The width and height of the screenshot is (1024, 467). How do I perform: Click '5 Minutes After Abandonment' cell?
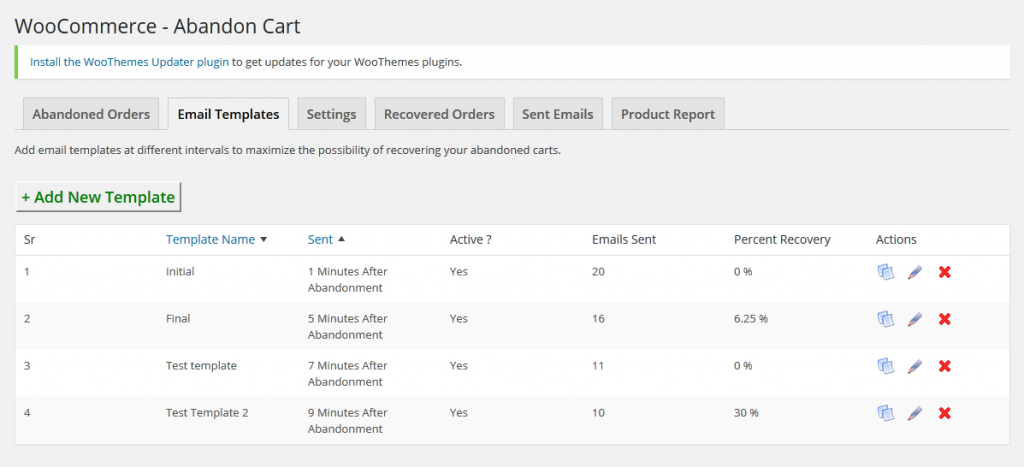tap(347, 327)
